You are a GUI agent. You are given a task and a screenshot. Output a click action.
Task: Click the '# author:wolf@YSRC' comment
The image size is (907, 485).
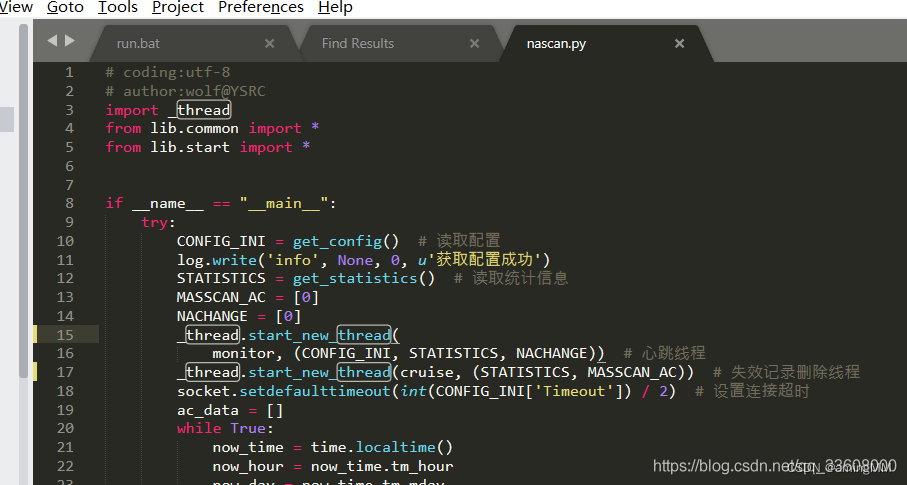pos(185,91)
